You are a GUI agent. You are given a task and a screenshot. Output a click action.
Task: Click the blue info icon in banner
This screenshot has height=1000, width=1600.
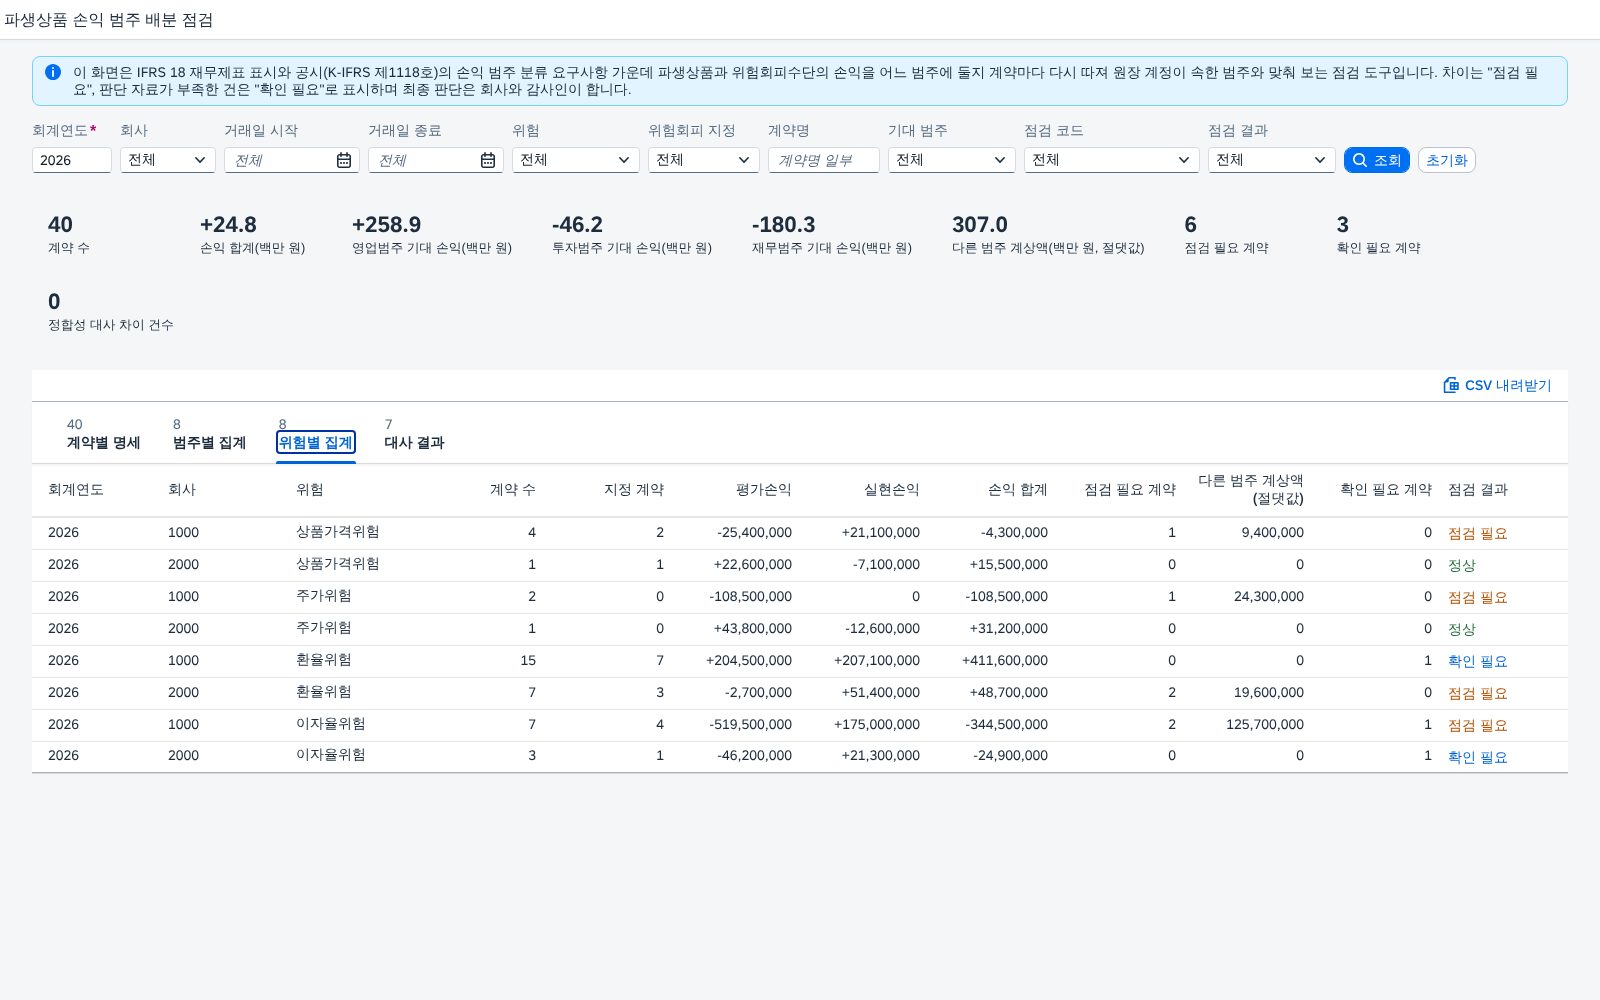[x=53, y=72]
